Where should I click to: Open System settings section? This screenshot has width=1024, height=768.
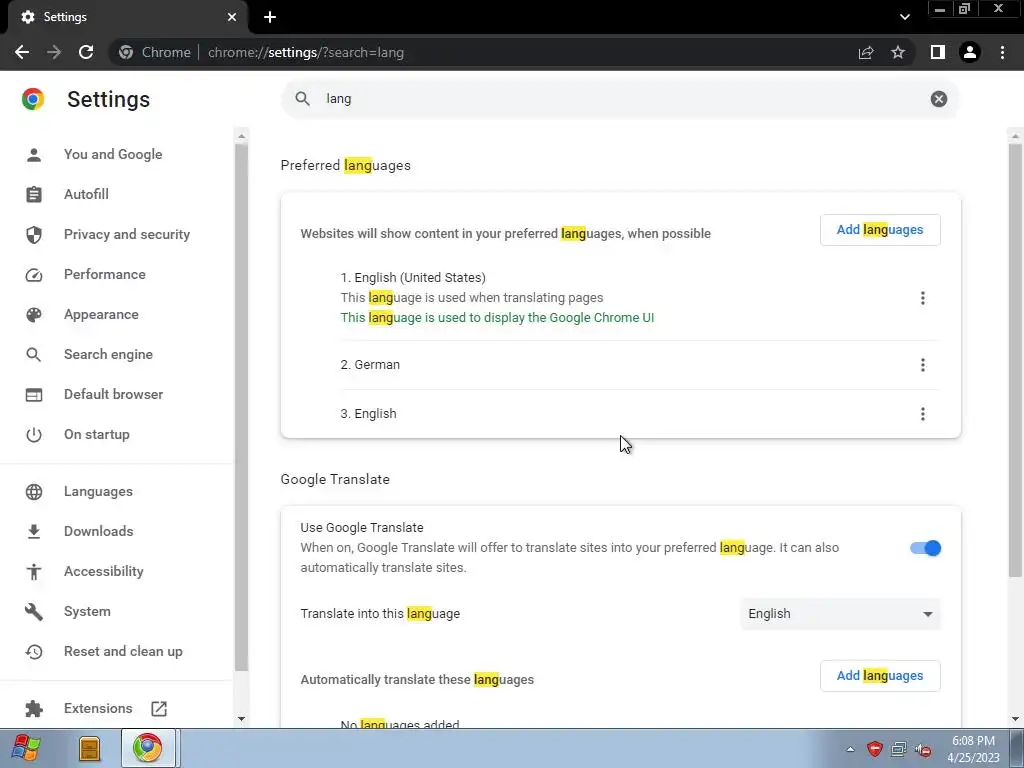pyautogui.click(x=87, y=611)
